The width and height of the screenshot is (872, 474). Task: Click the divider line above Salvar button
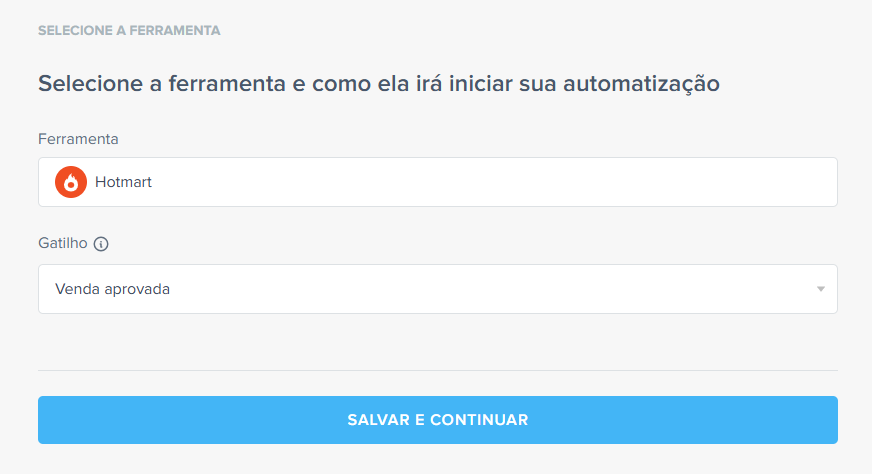[437, 370]
